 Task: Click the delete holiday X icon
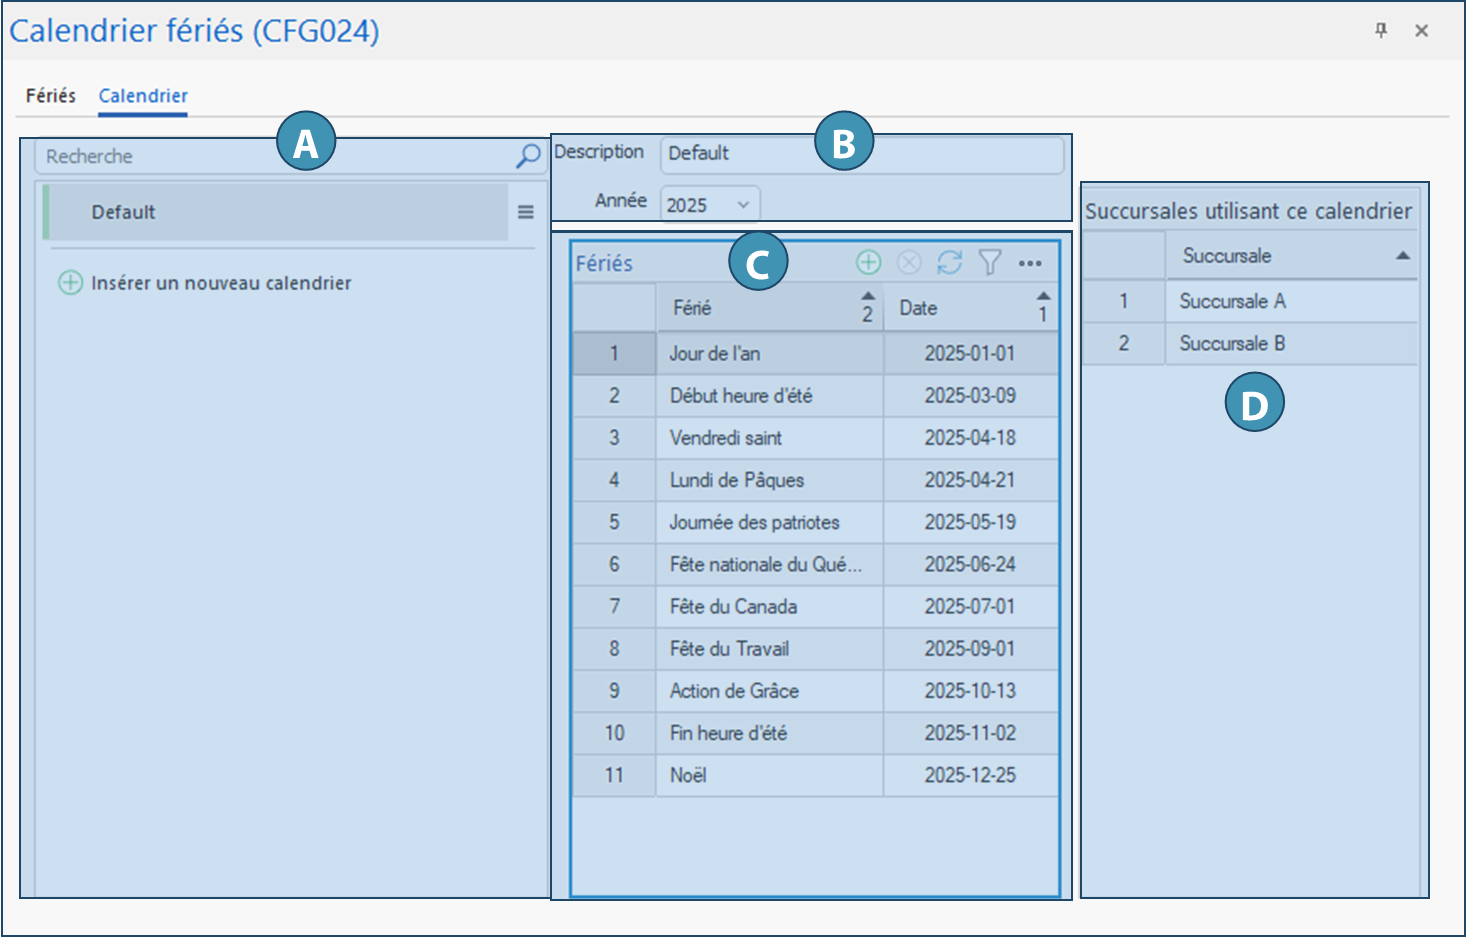click(908, 262)
